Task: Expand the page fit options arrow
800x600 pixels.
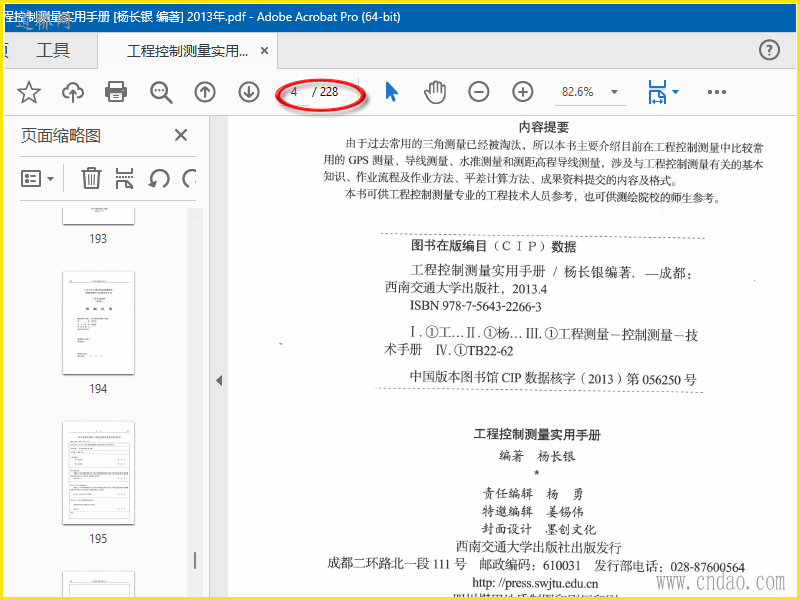Action: coord(676,92)
